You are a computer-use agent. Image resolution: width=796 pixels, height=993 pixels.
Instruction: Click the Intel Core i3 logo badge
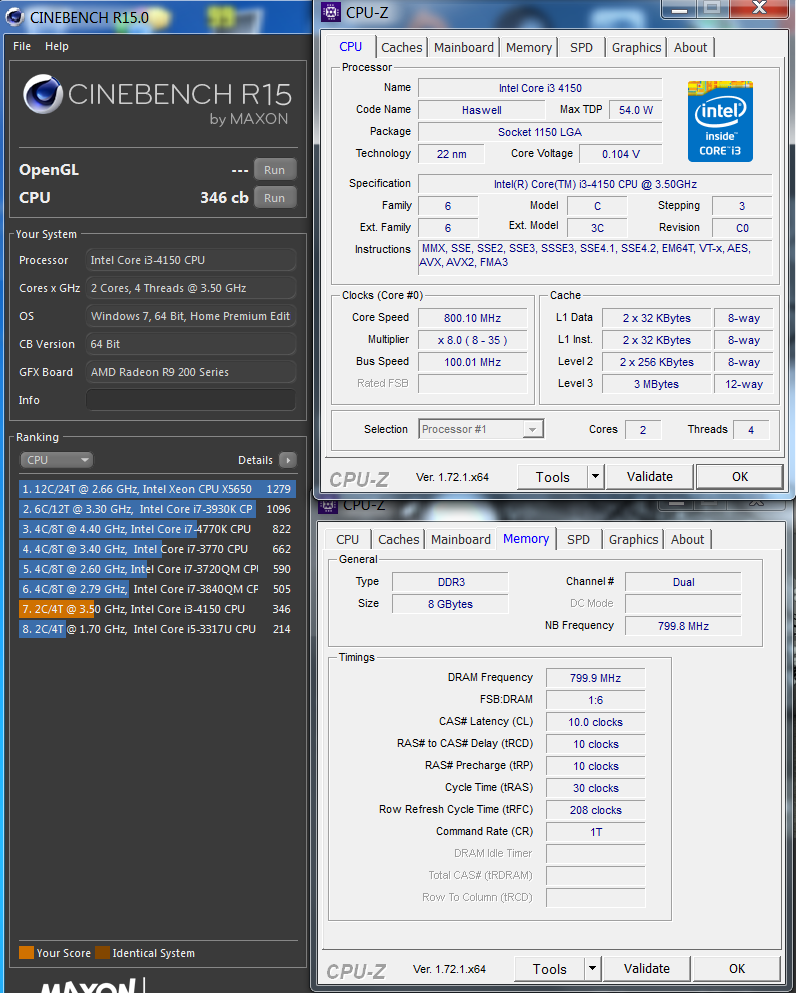(x=720, y=121)
